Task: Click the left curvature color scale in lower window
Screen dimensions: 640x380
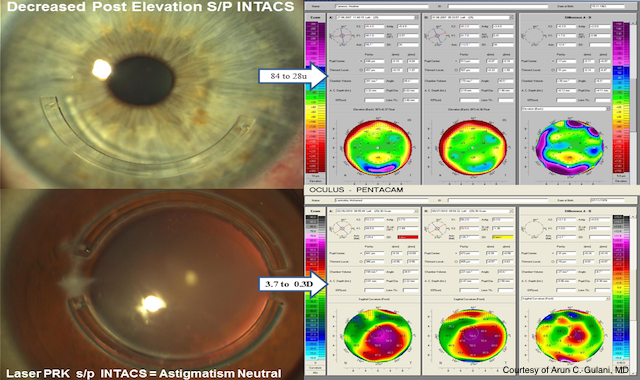Action: coord(316,288)
